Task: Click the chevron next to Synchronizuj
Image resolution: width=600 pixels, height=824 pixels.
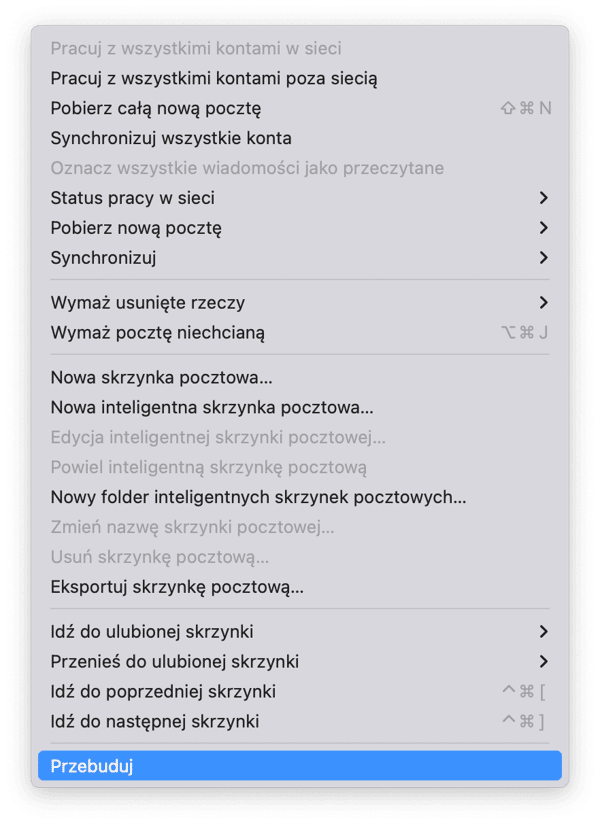Action: tap(544, 258)
